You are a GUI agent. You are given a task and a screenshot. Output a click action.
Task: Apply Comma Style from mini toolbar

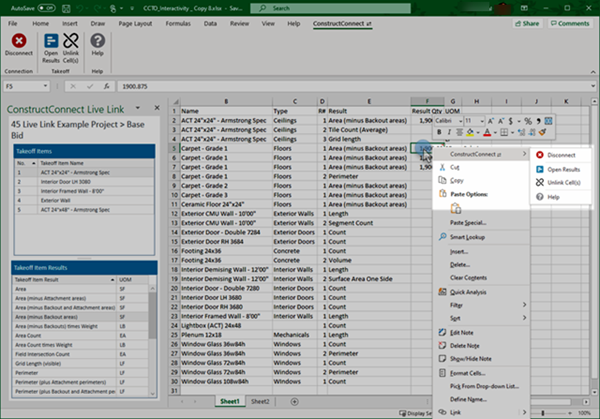[x=538, y=121]
